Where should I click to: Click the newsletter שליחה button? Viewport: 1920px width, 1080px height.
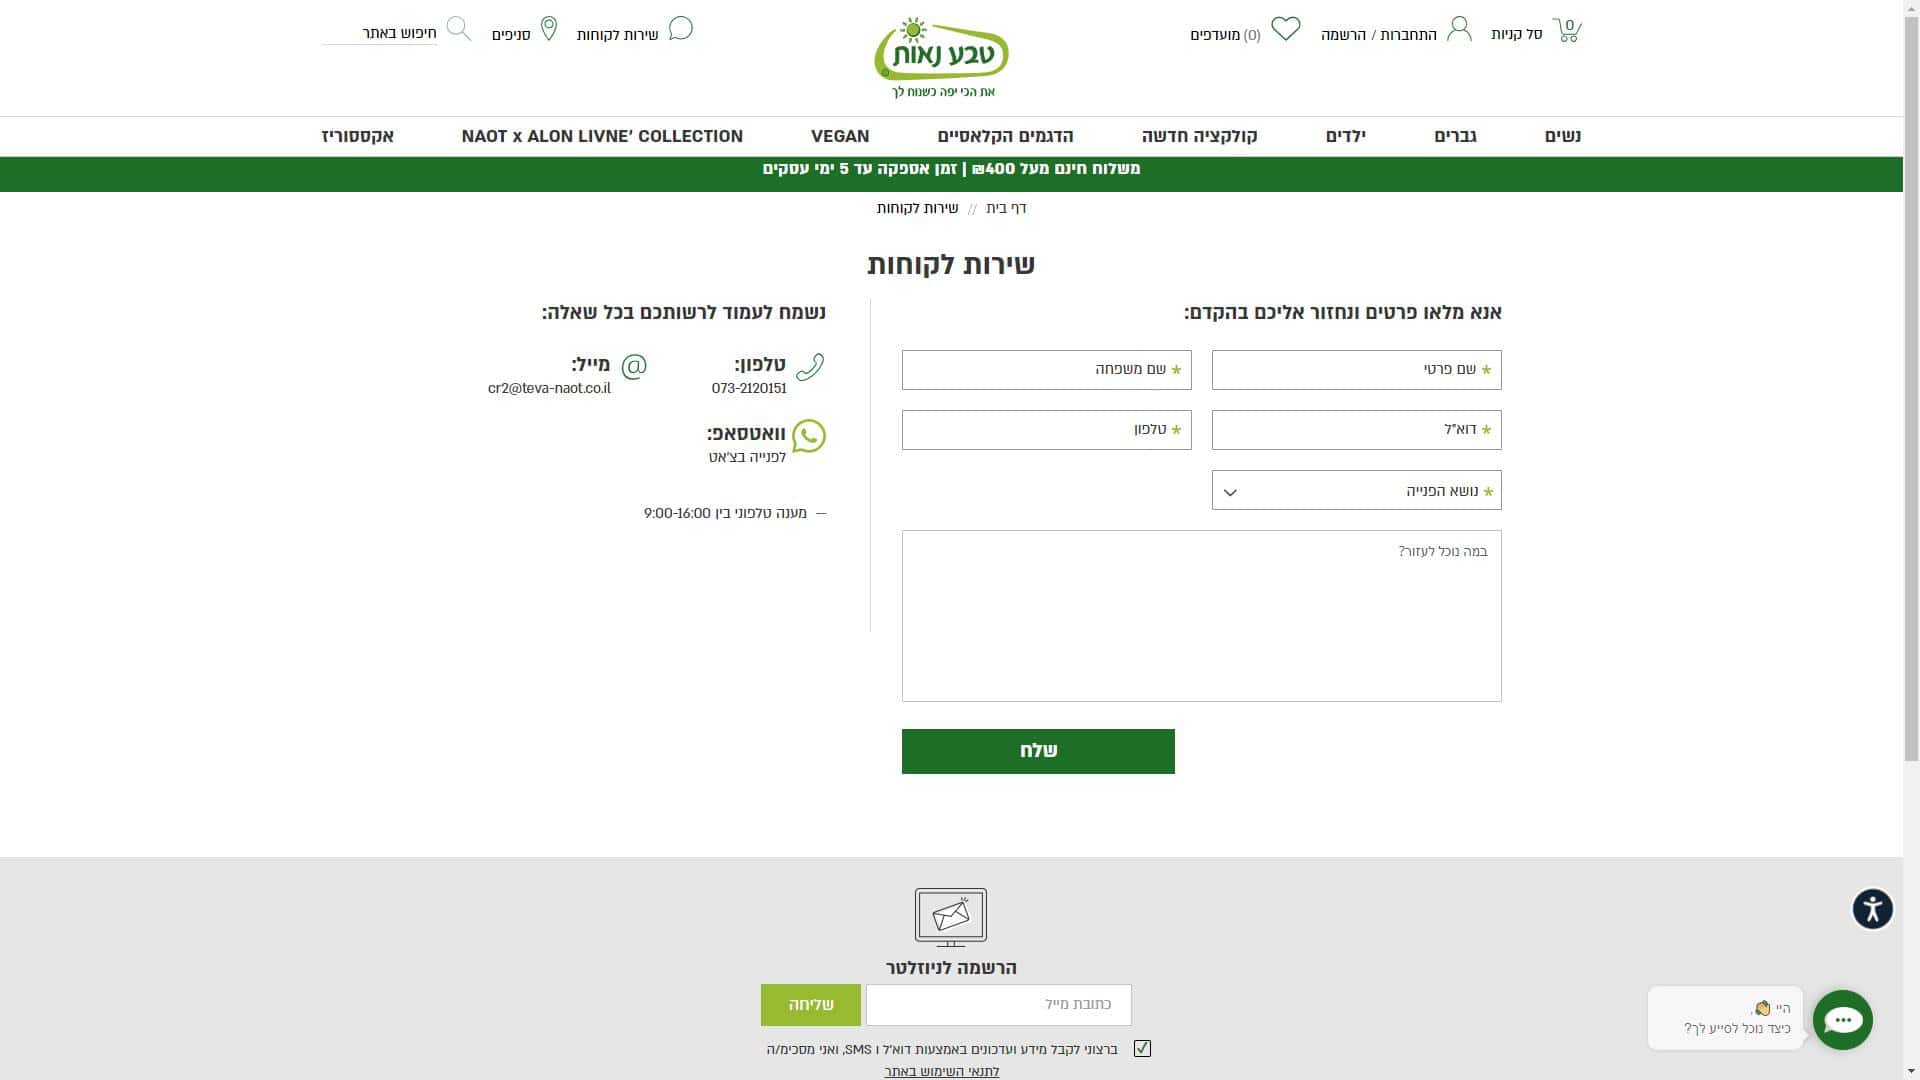tap(810, 1004)
